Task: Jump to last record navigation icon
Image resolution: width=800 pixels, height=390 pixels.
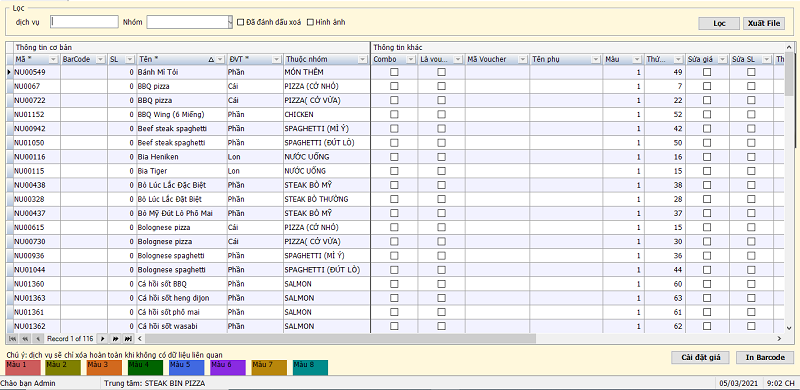Action: coord(128,338)
